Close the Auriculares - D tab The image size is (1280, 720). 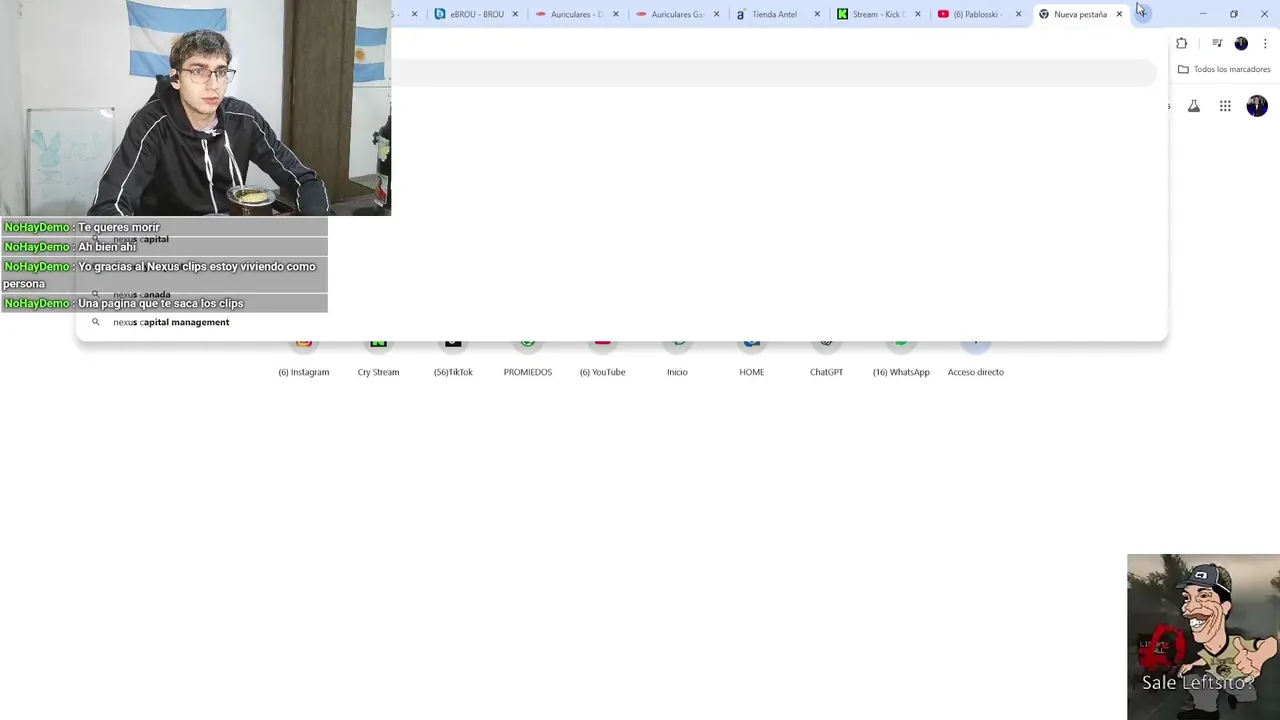(x=616, y=14)
